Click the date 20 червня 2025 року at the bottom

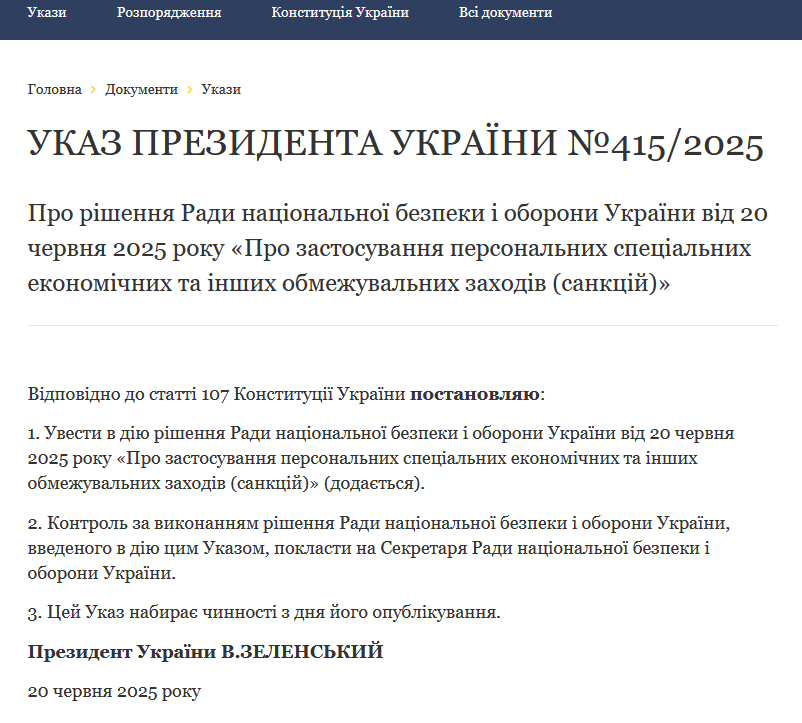point(114,691)
